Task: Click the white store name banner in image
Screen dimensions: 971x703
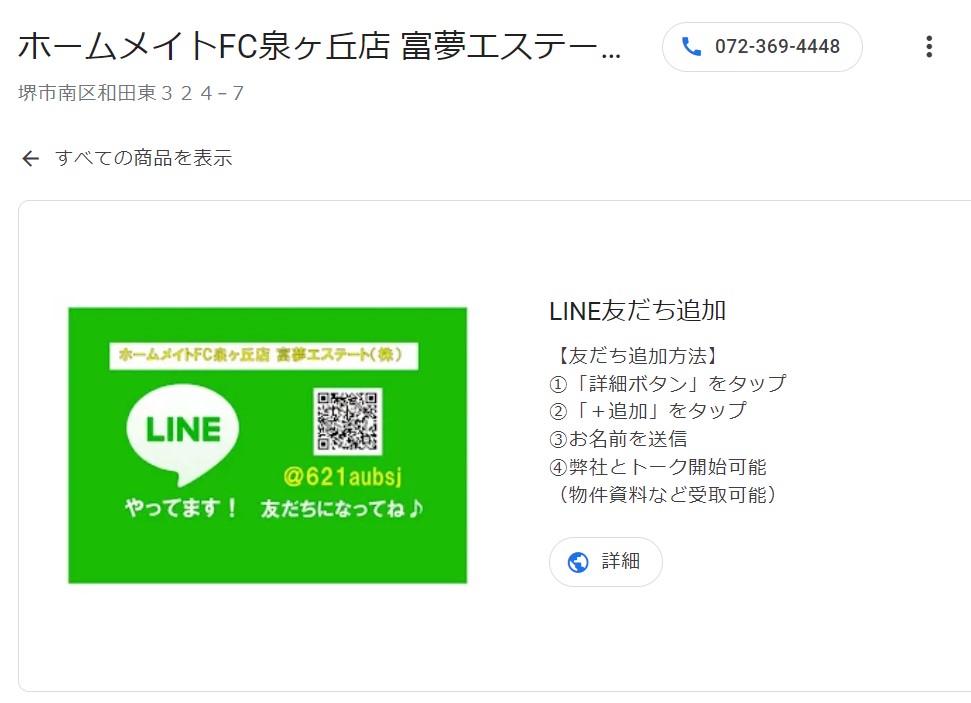Action: (x=264, y=356)
